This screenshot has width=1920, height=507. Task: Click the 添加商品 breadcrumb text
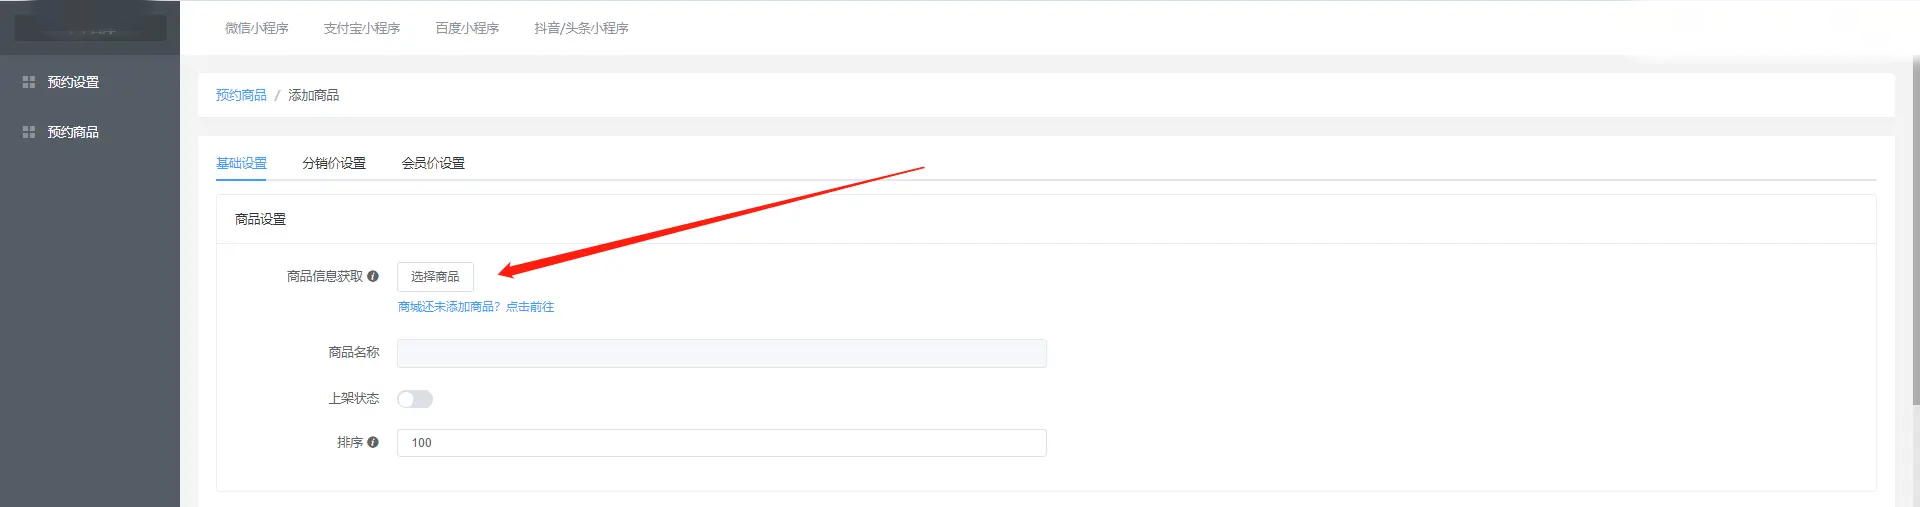(314, 95)
